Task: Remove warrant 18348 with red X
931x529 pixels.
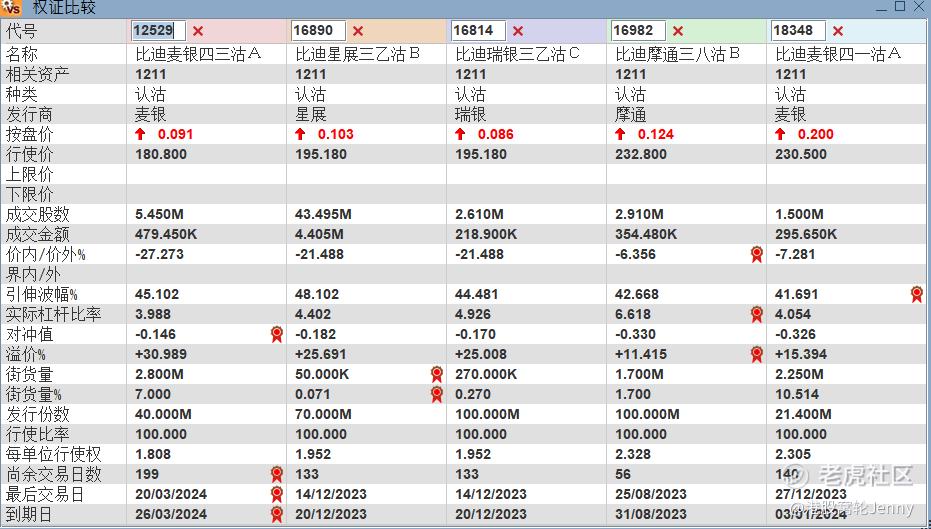Action: click(x=838, y=31)
